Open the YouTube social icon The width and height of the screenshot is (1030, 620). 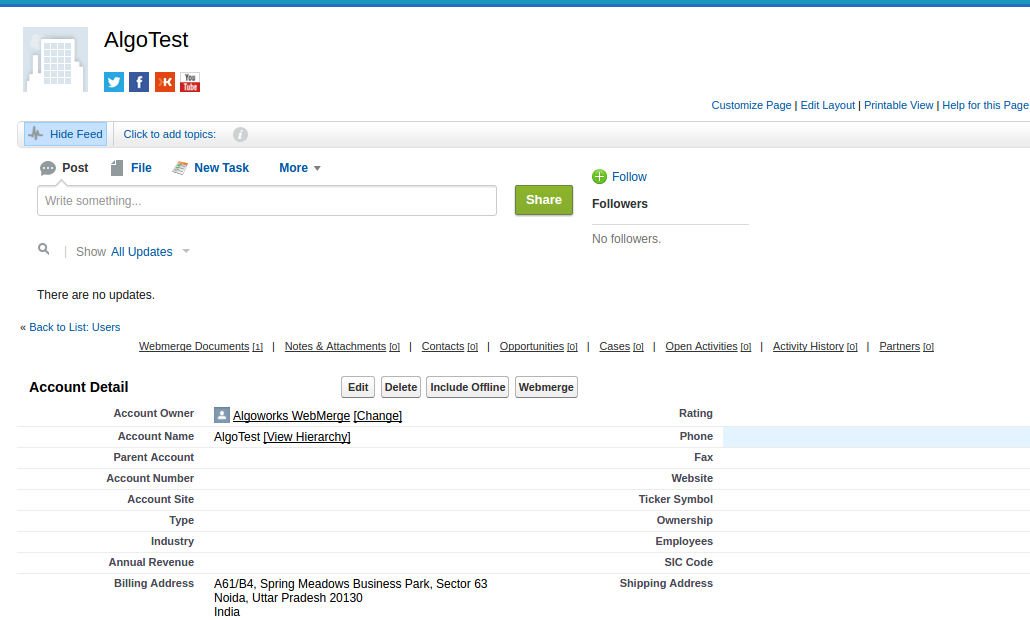[x=190, y=82]
